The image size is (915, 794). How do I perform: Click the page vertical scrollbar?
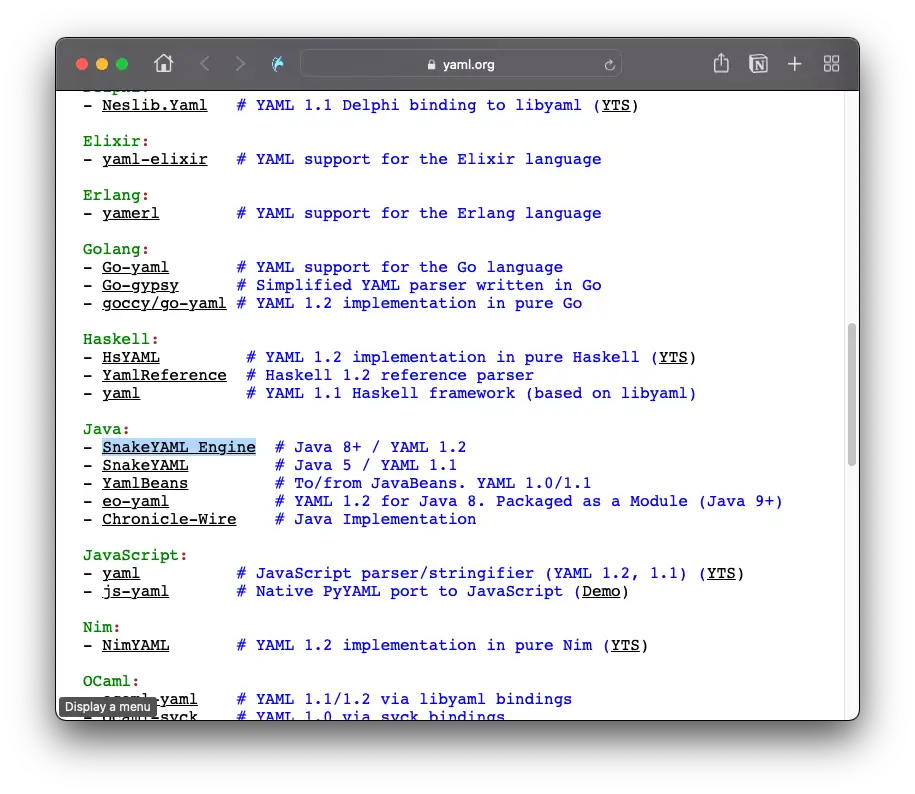(x=851, y=394)
